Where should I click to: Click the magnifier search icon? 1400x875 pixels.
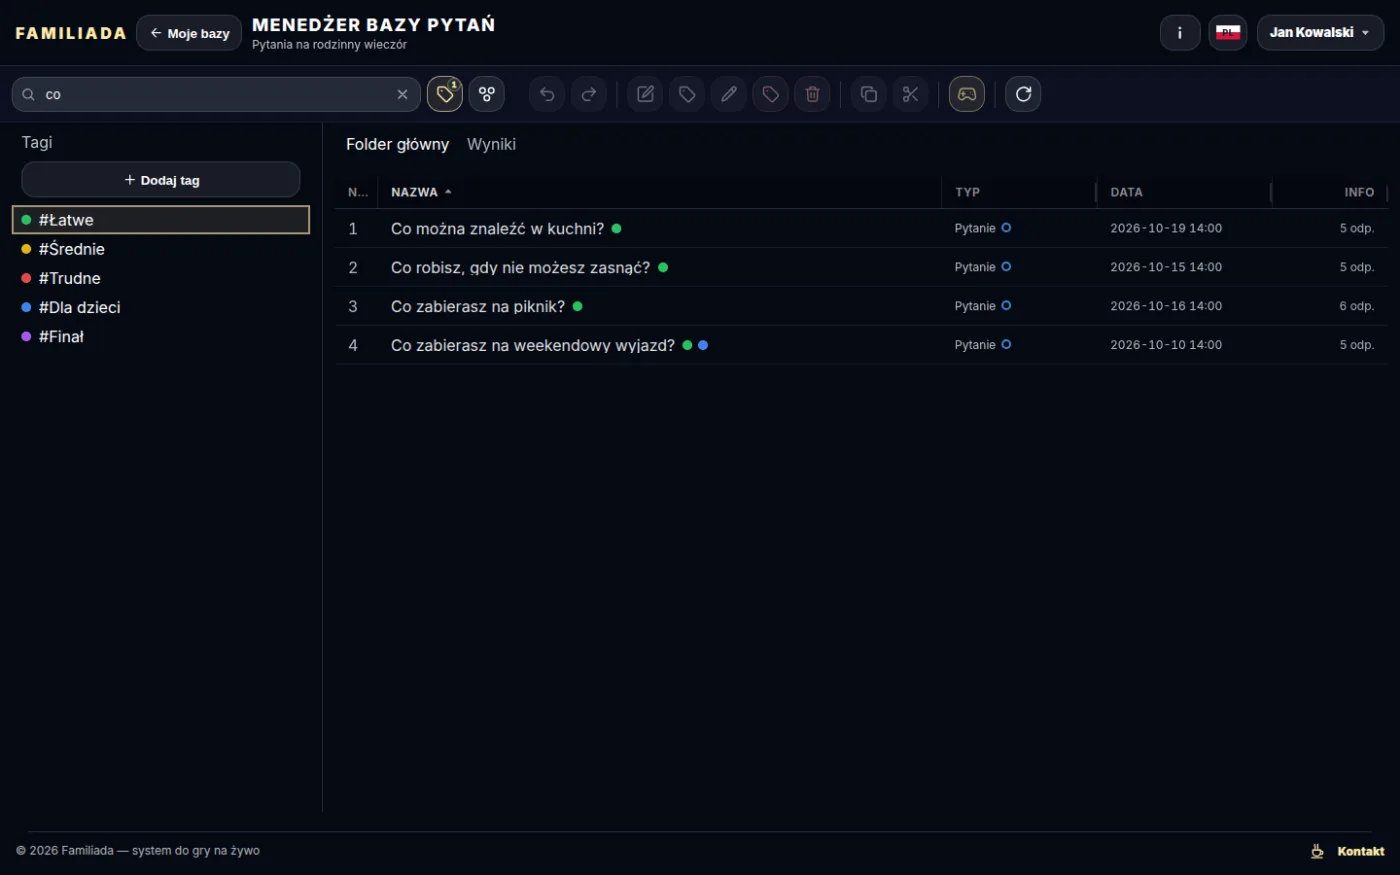click(29, 94)
